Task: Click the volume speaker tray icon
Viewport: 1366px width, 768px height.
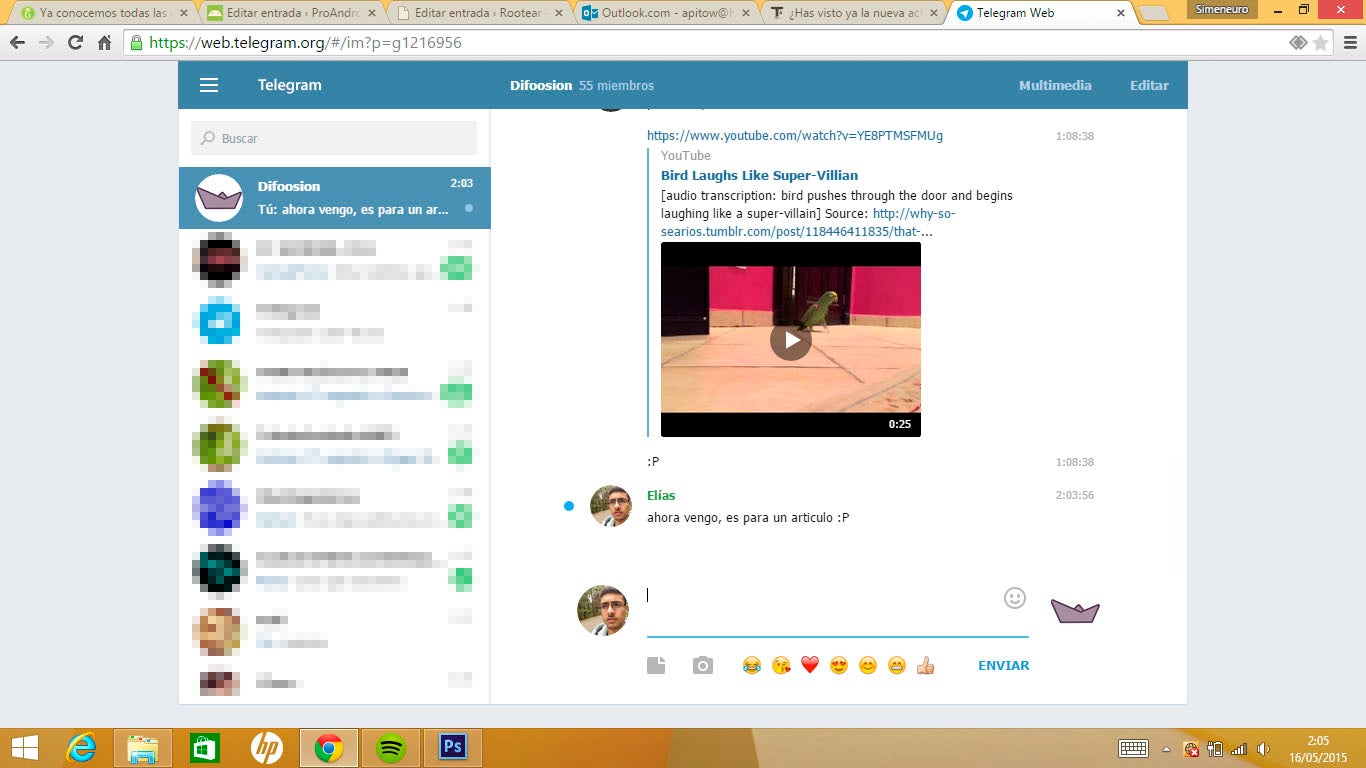Action: [1263, 748]
